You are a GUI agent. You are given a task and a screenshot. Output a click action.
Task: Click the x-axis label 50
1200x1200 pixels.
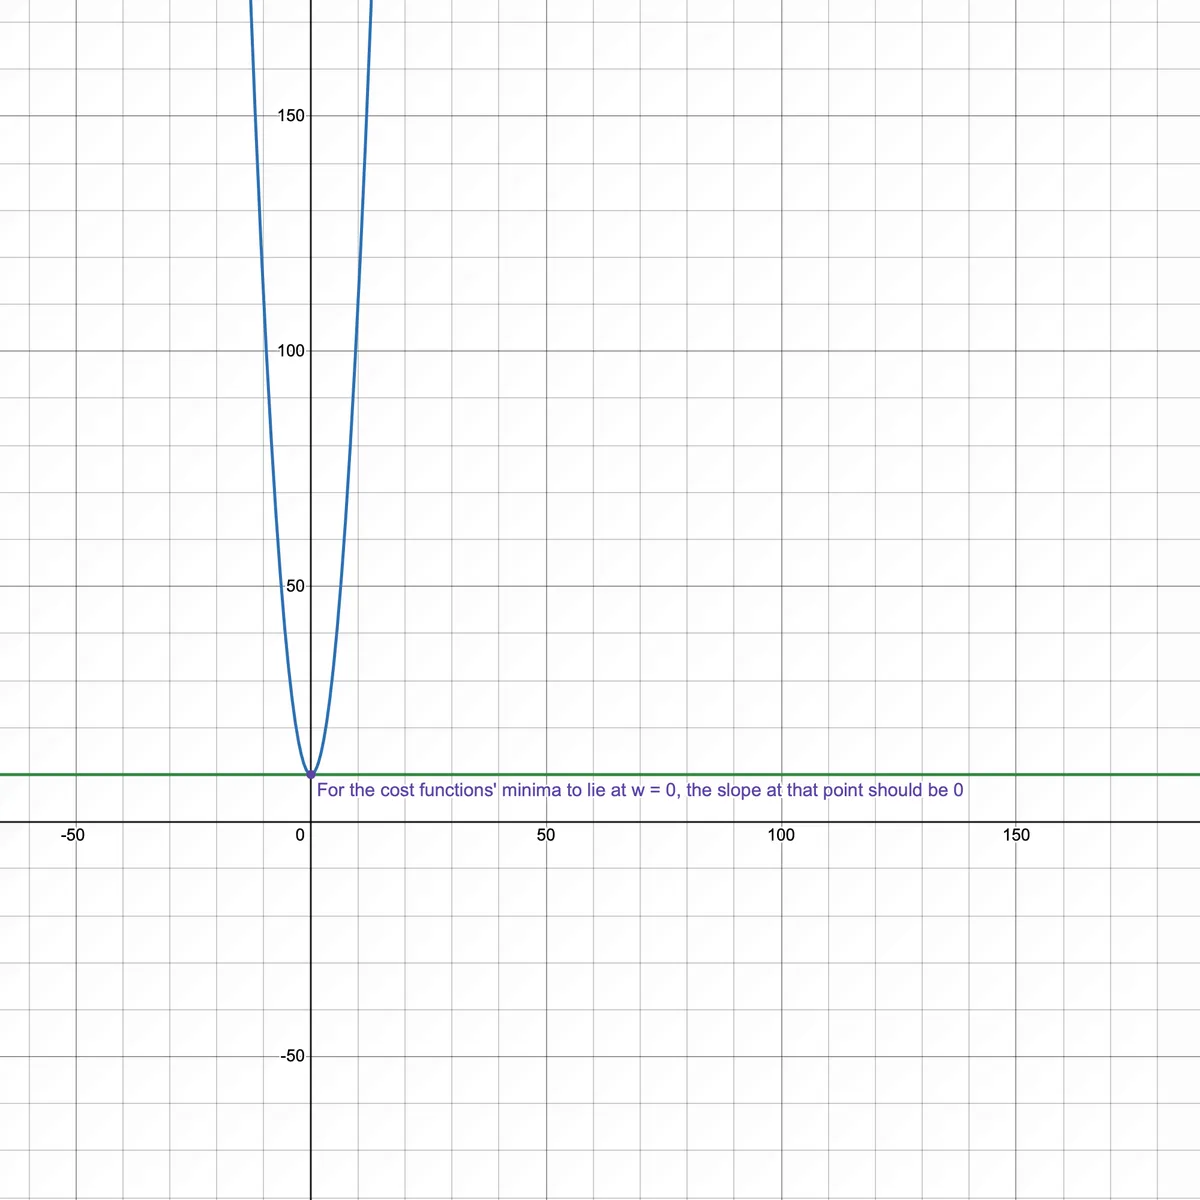tap(547, 835)
